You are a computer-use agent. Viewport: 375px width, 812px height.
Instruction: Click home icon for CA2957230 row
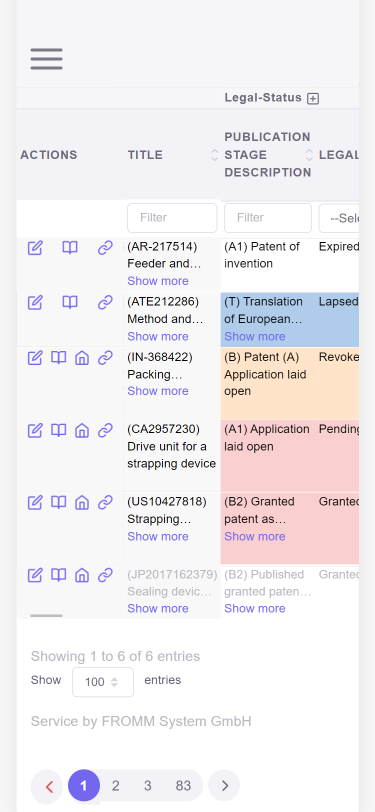tap(82, 430)
